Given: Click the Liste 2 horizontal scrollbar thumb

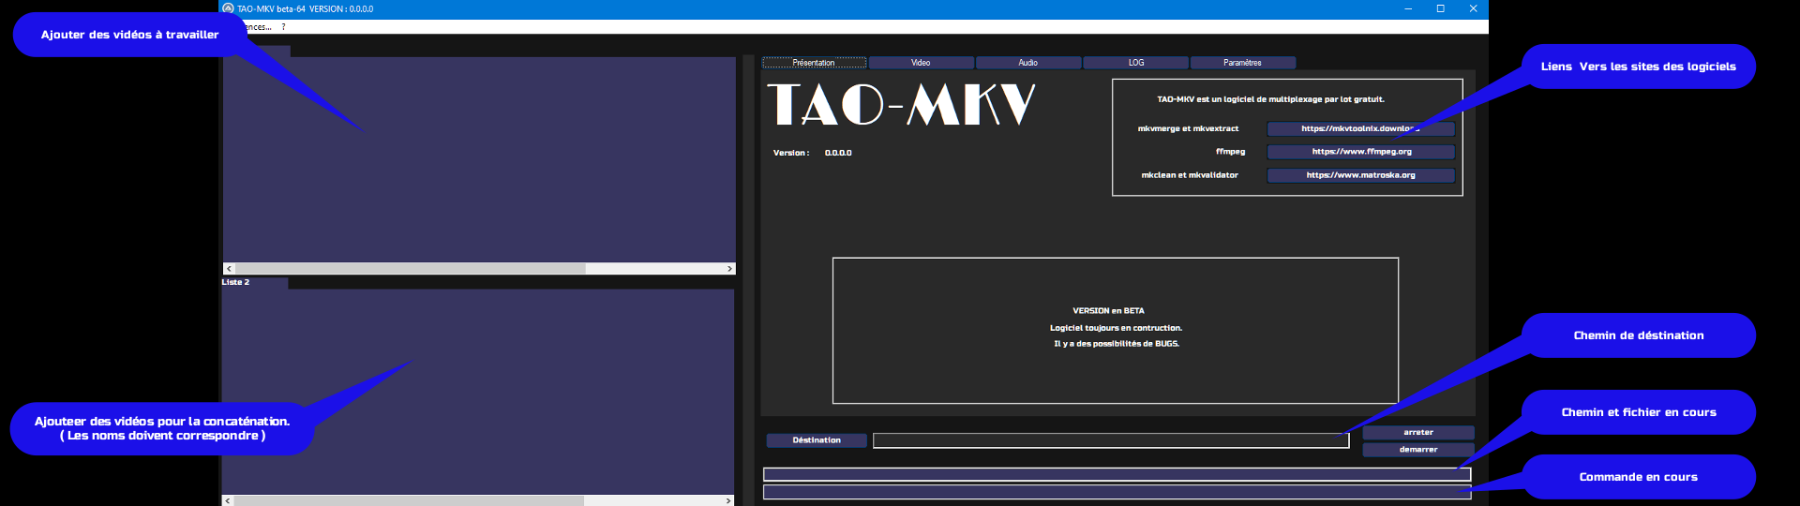Looking at the screenshot, I should click(x=408, y=500).
